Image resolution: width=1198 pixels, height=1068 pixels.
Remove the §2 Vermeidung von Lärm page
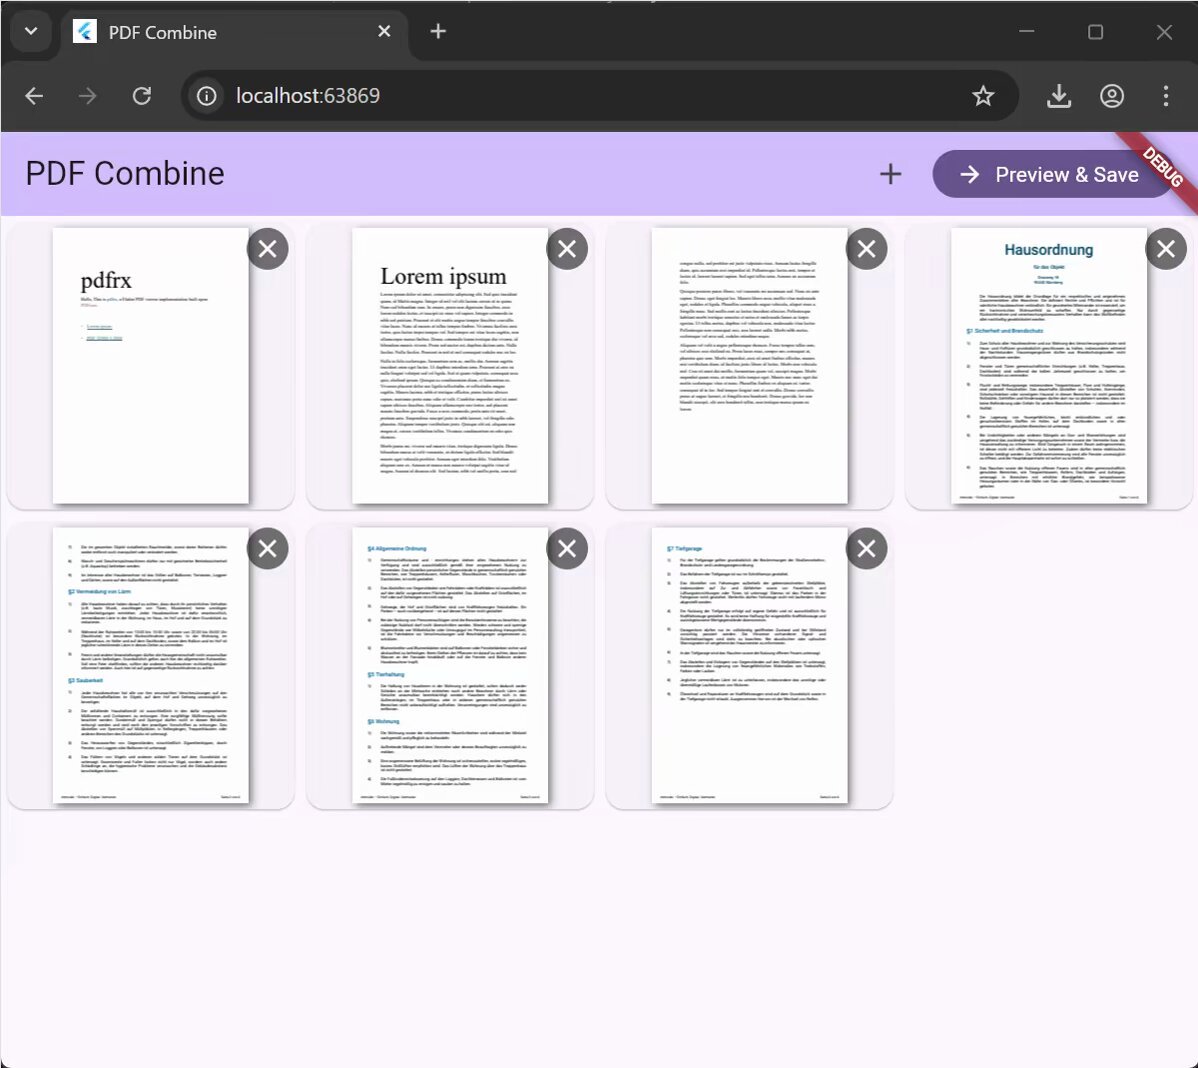pyautogui.click(x=267, y=549)
